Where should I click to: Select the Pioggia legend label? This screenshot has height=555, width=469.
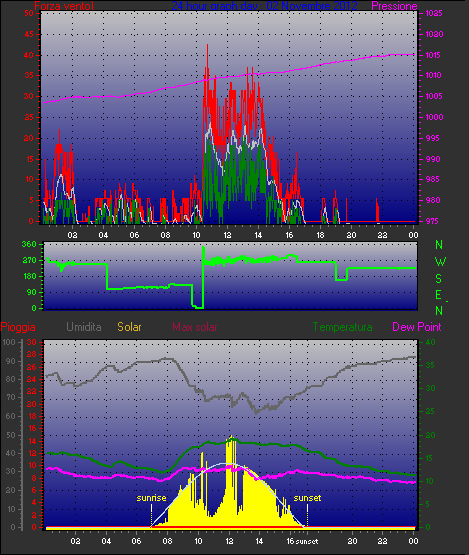pos(18,327)
